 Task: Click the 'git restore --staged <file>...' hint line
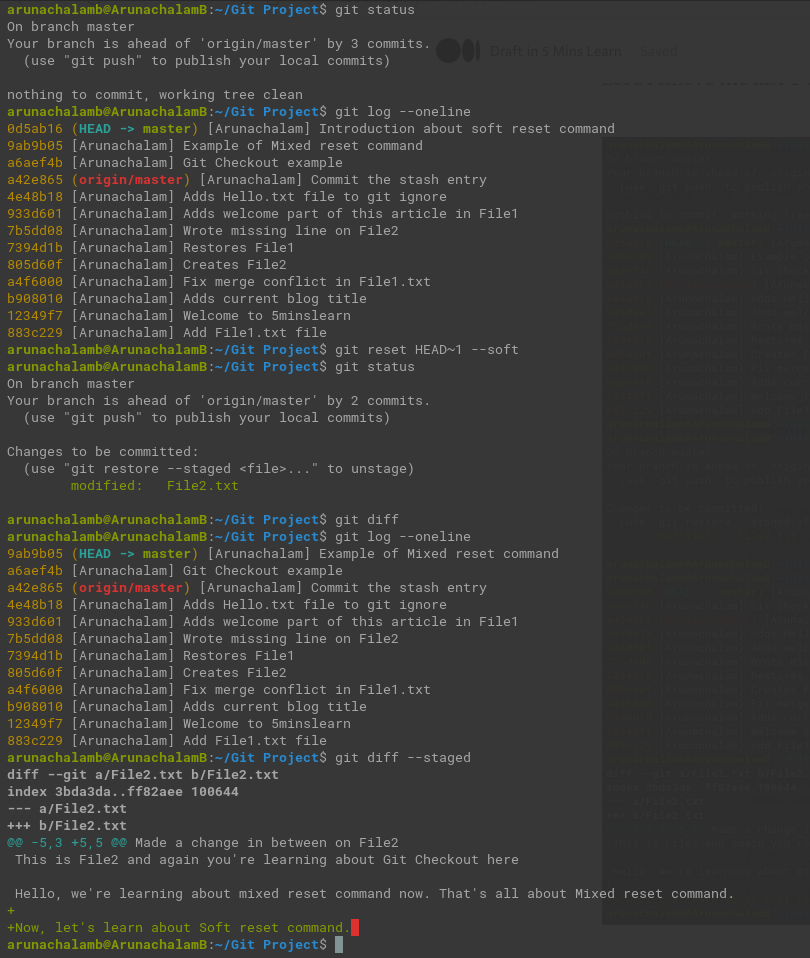coord(219,469)
